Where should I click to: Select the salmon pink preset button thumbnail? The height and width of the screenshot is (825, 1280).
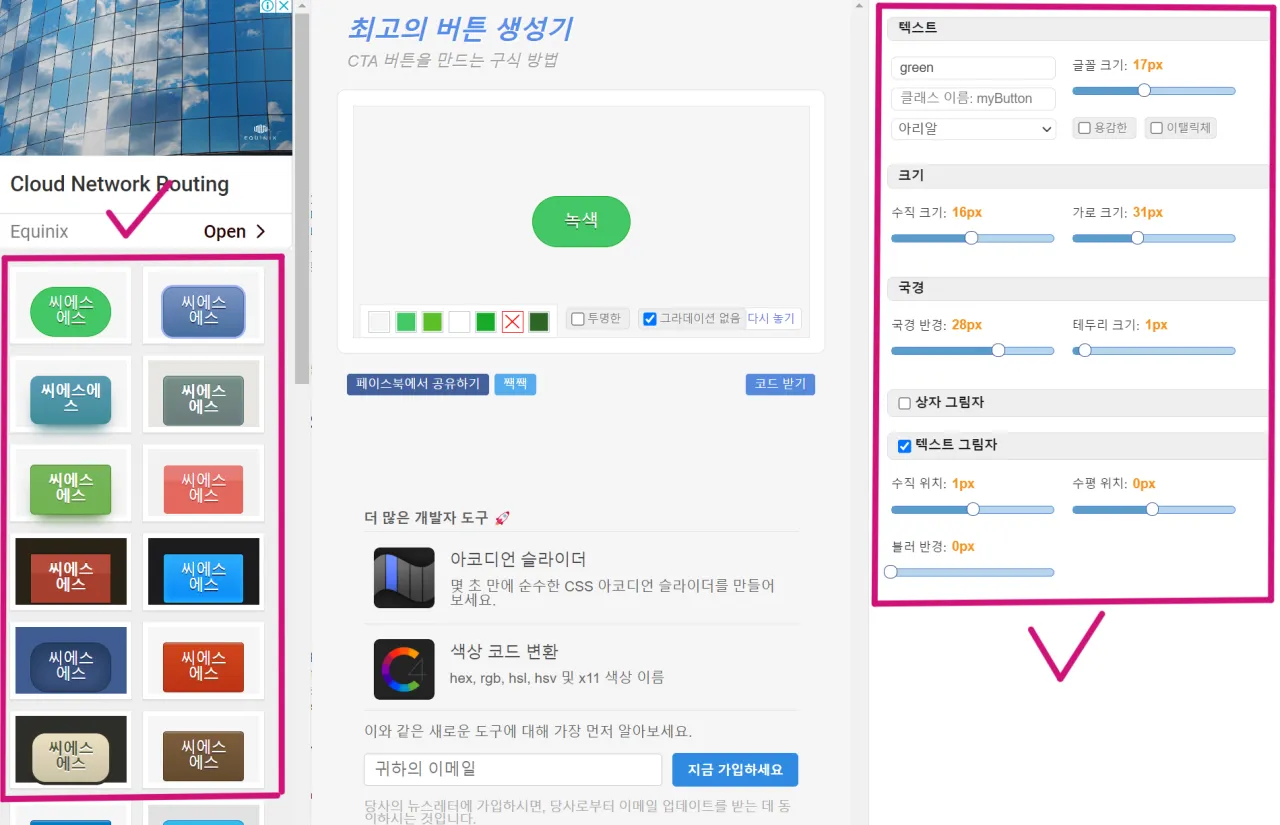(203, 488)
